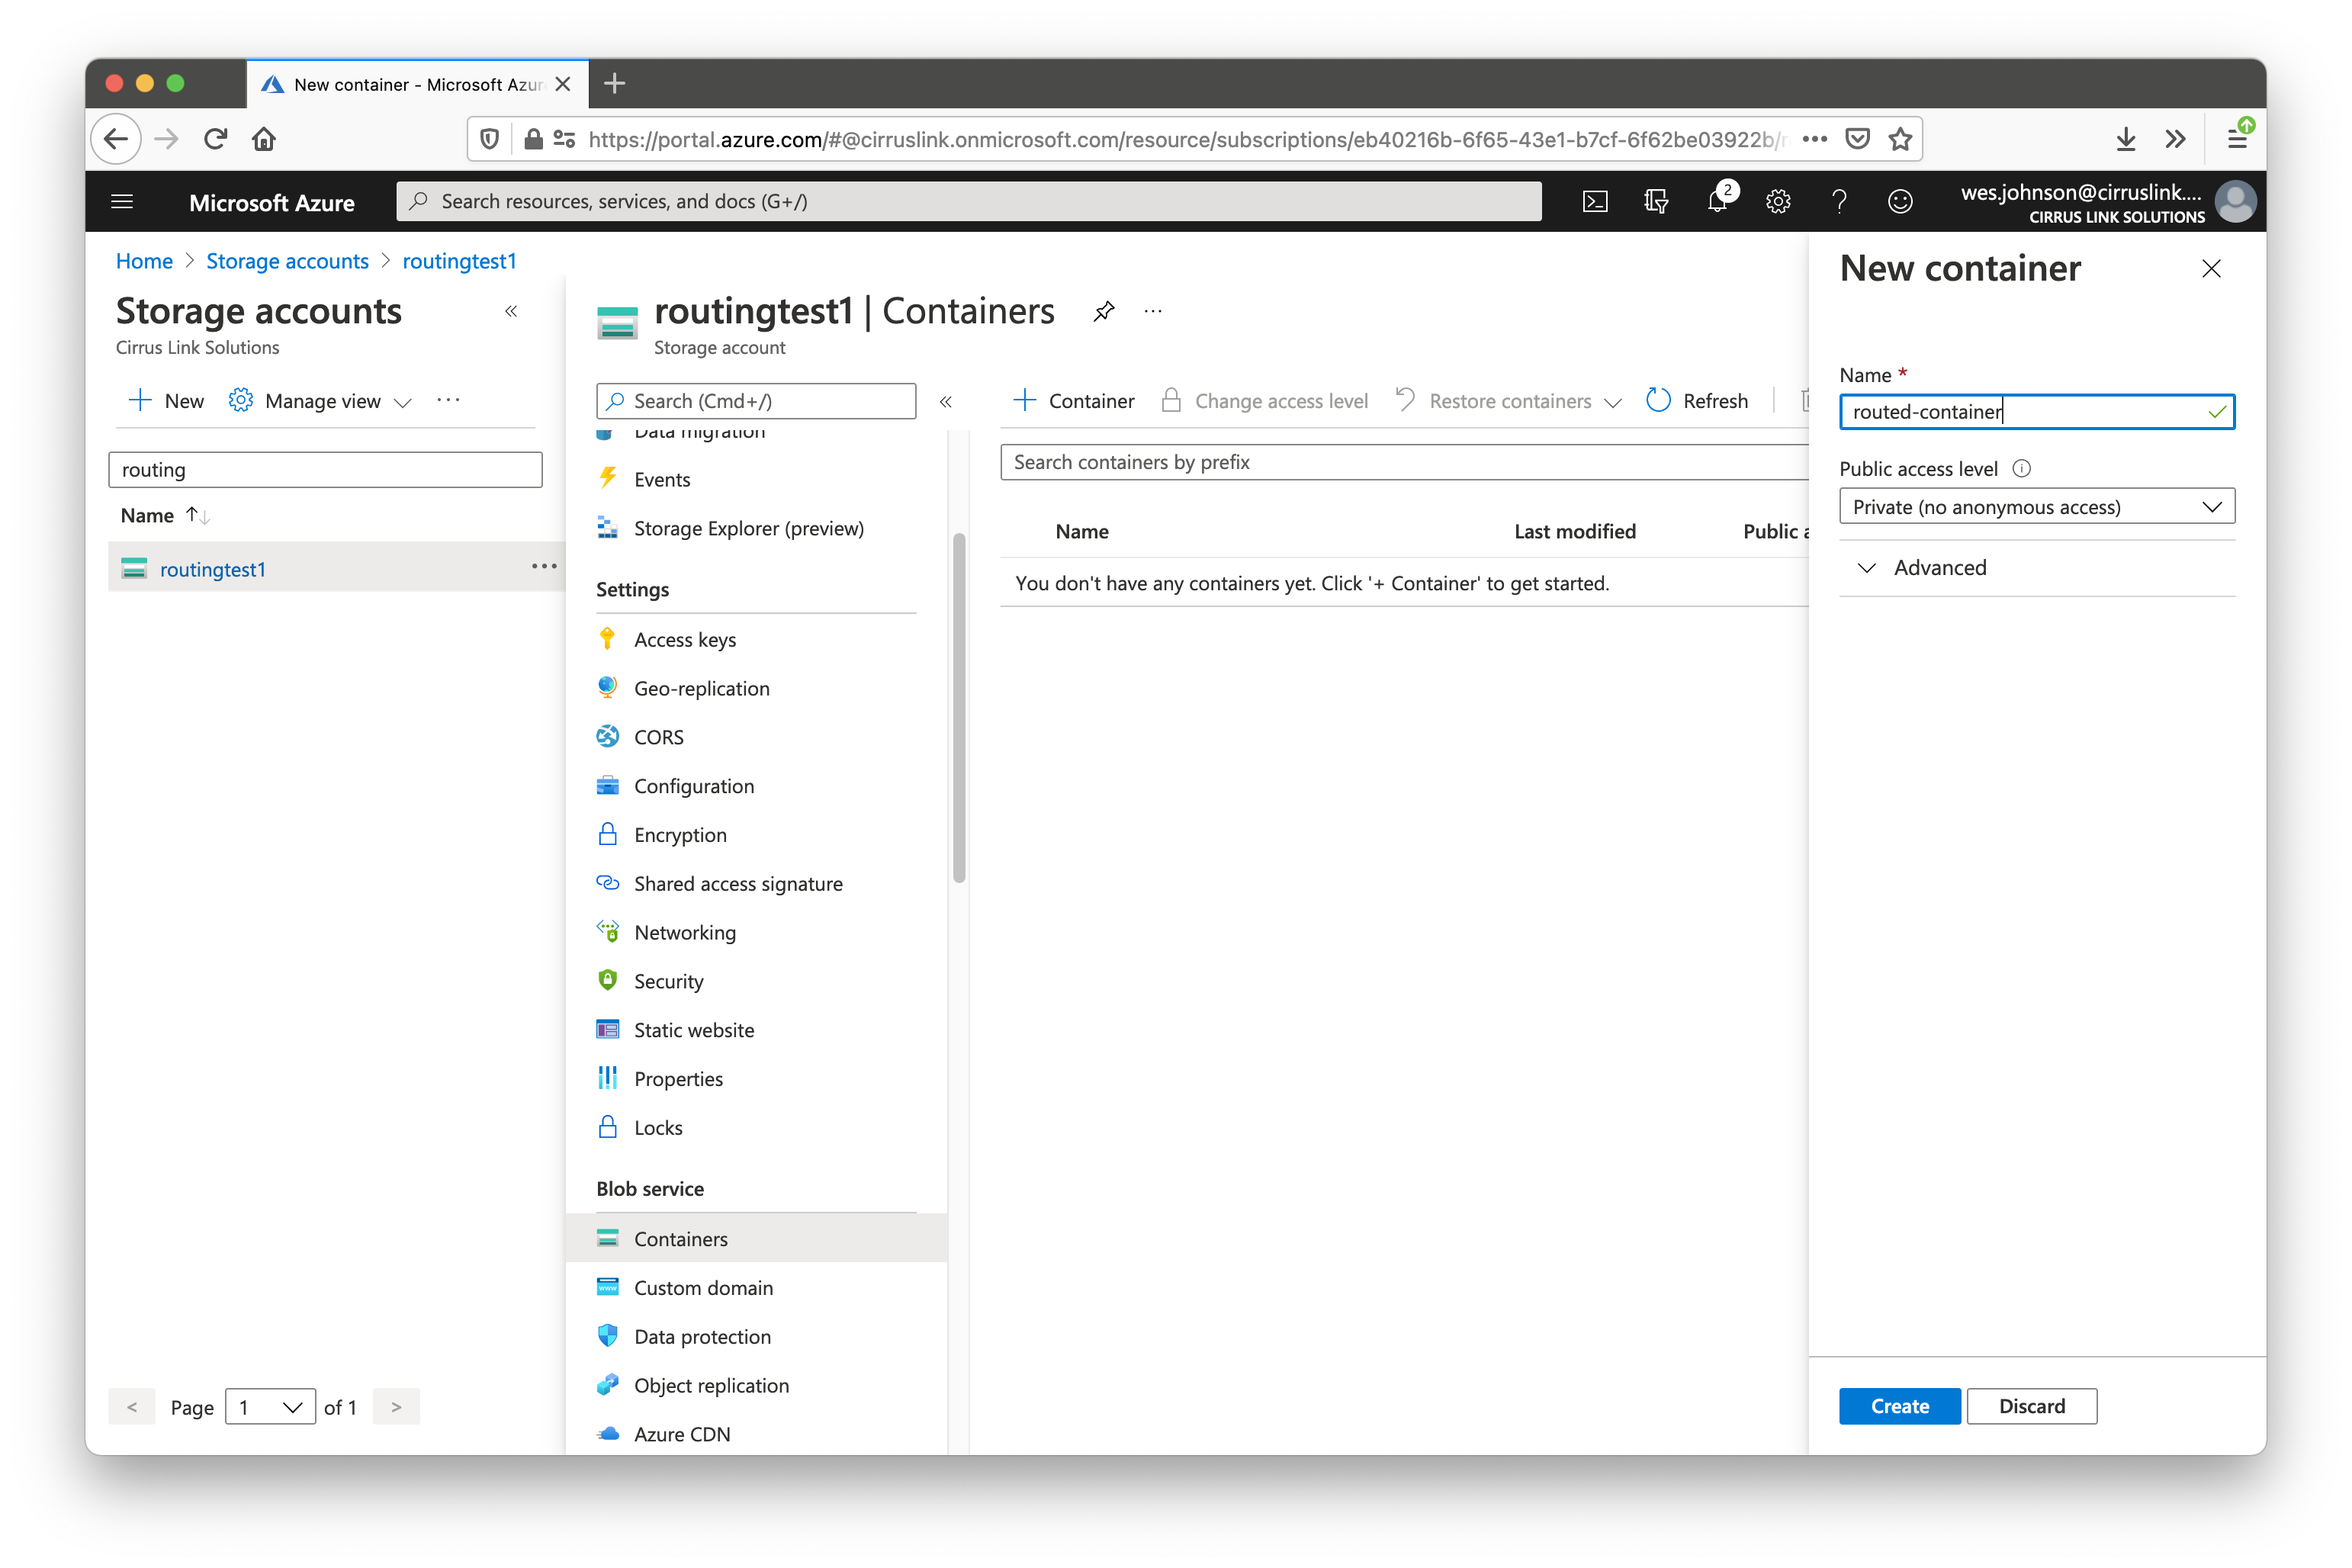Click the Create button
This screenshot has width=2352, height=1568.
(x=1899, y=1406)
